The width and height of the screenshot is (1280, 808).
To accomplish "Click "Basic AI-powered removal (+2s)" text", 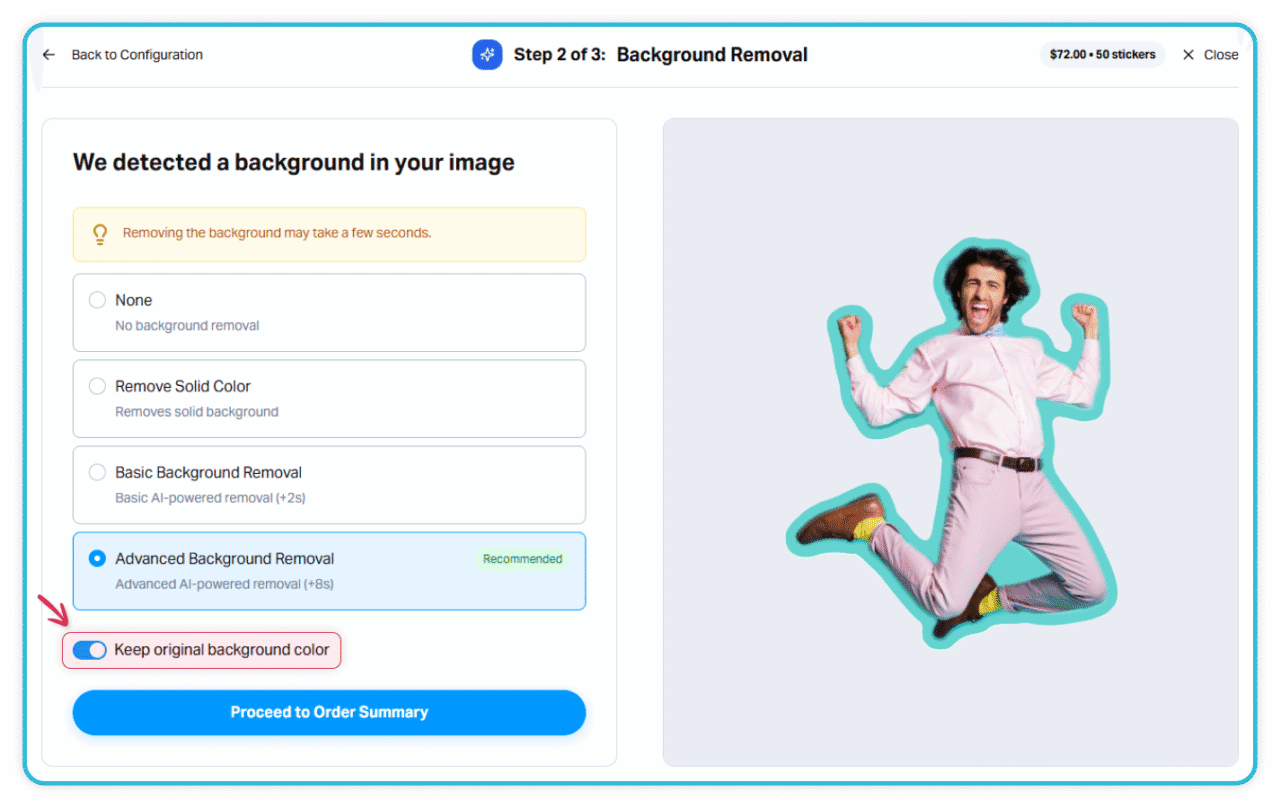I will [x=210, y=498].
